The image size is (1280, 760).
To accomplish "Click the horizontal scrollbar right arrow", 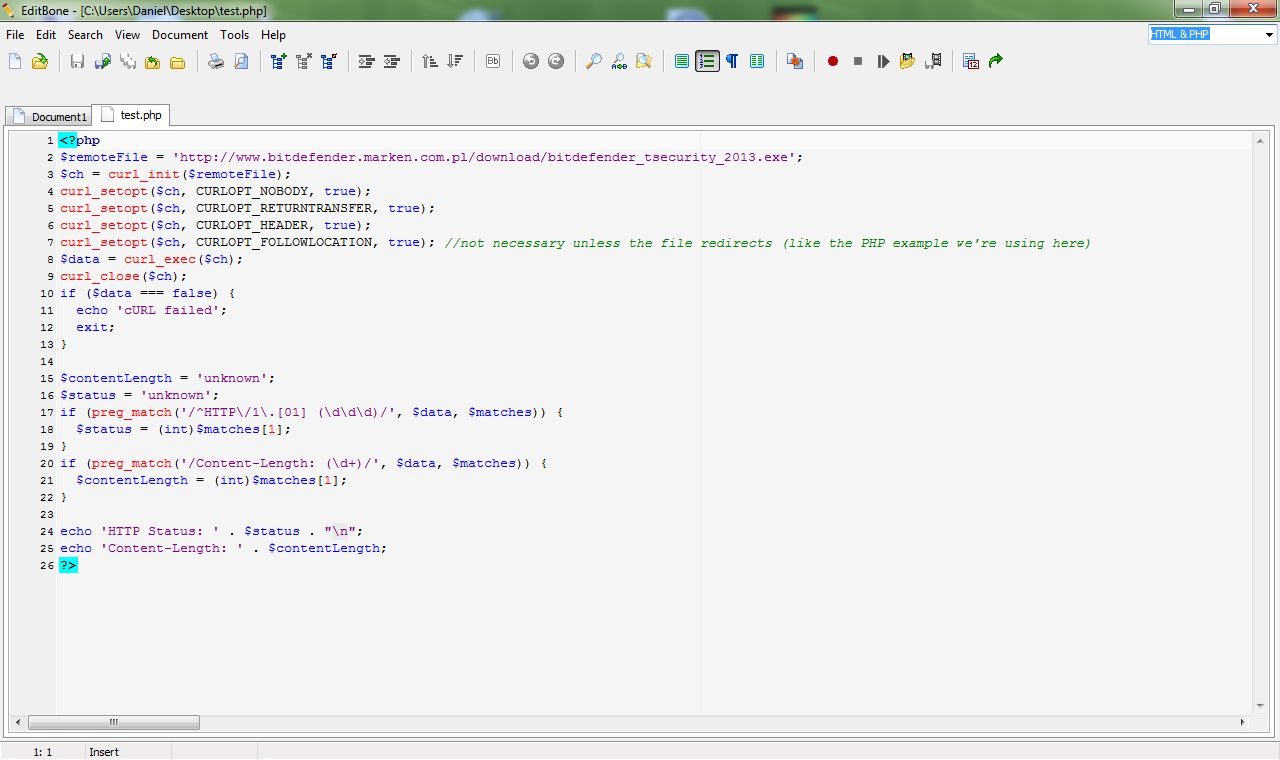I will [x=1243, y=722].
